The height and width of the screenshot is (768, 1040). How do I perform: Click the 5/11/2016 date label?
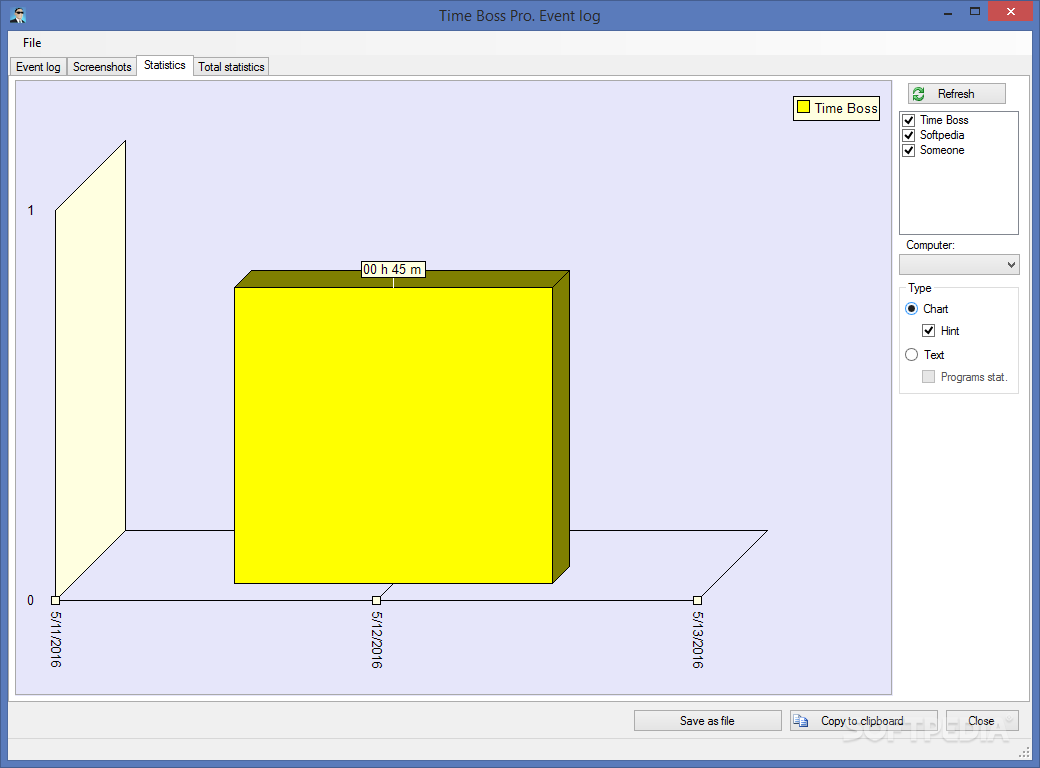pos(56,639)
